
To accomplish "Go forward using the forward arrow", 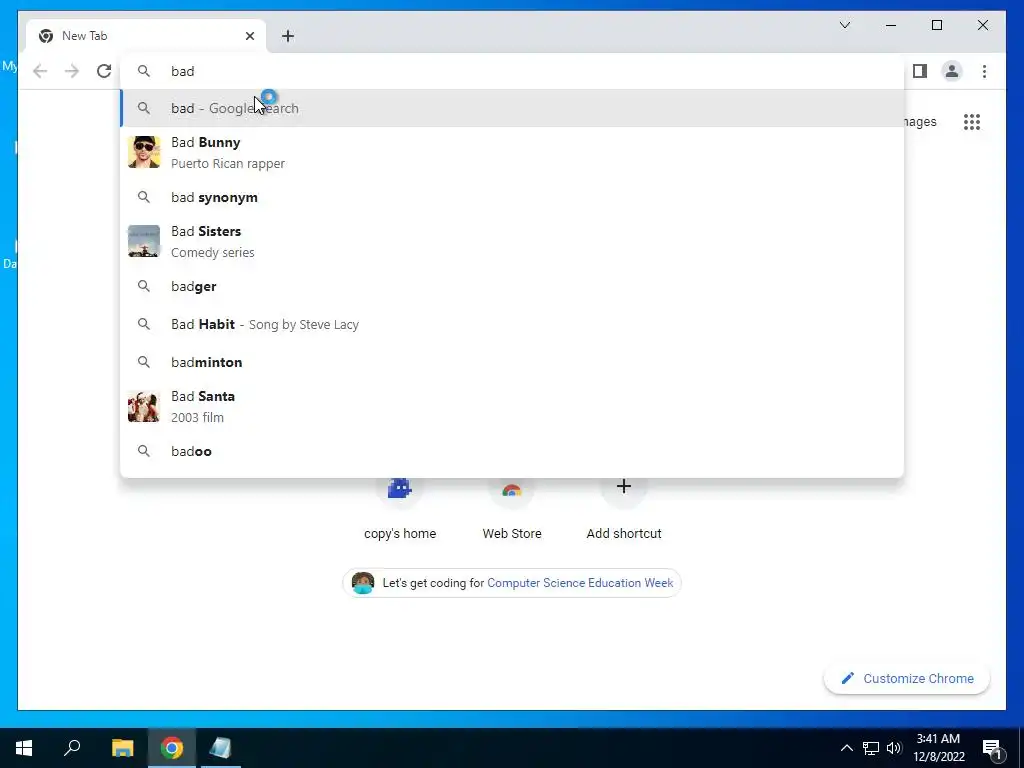I will 72,71.
